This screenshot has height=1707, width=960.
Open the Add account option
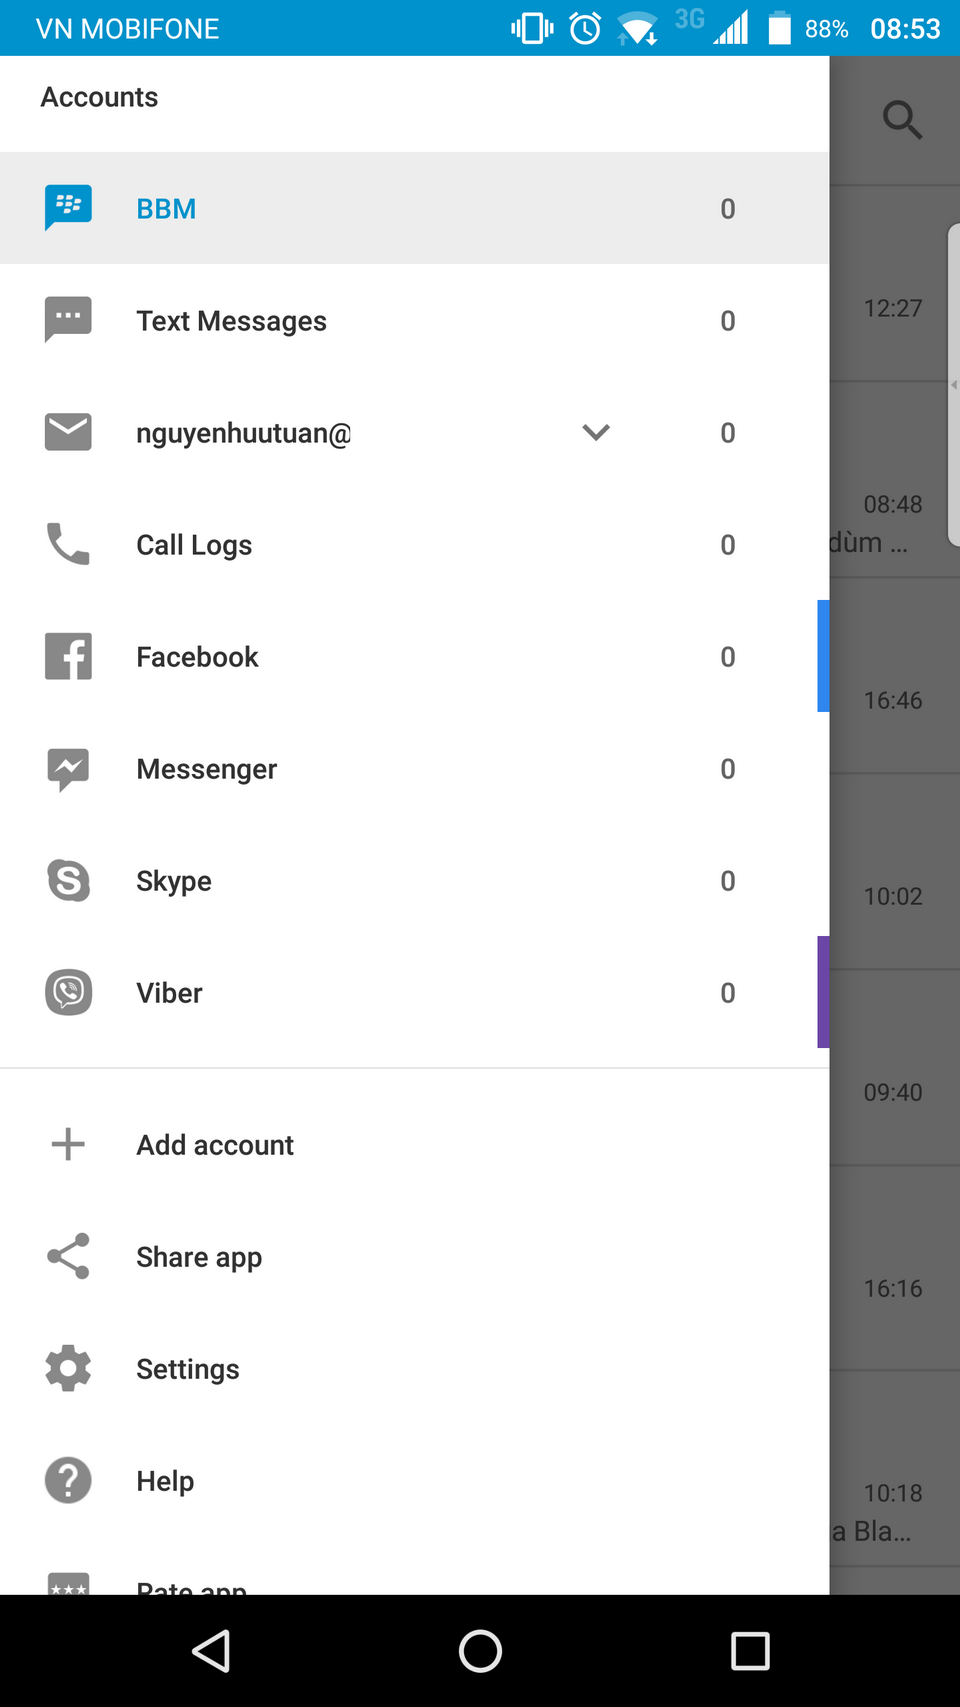[x=215, y=1145]
